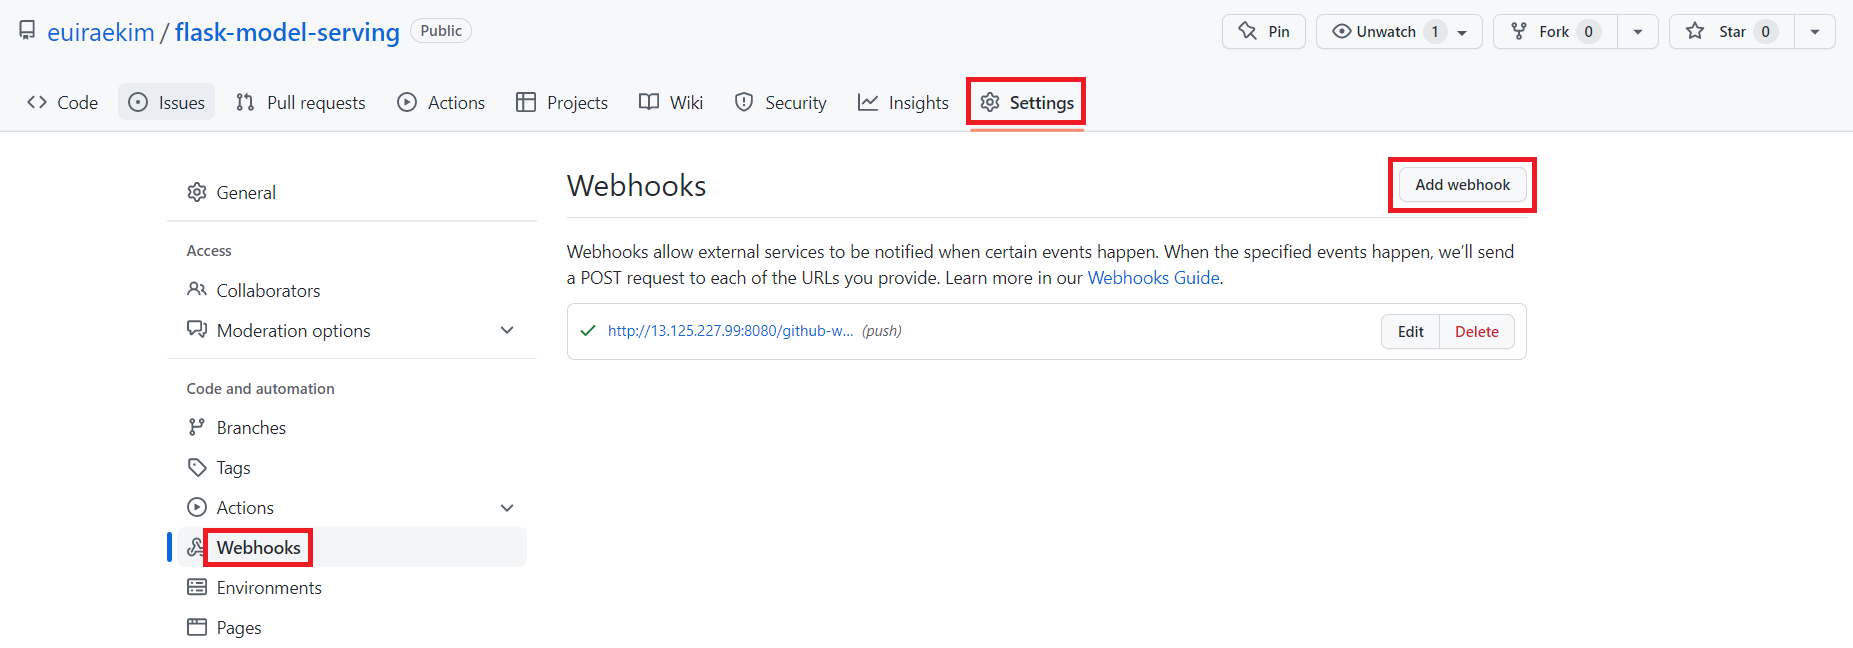This screenshot has height=648, width=1853.
Task: Click the repository icon beside euiraekim
Action: click(x=28, y=31)
